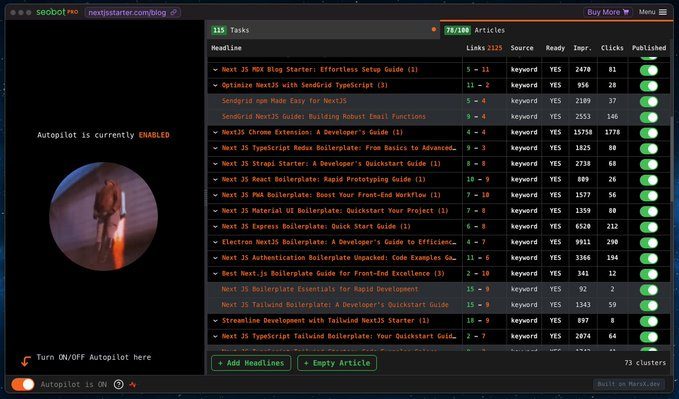Click the Built on MarsX.dev link

tap(628, 384)
